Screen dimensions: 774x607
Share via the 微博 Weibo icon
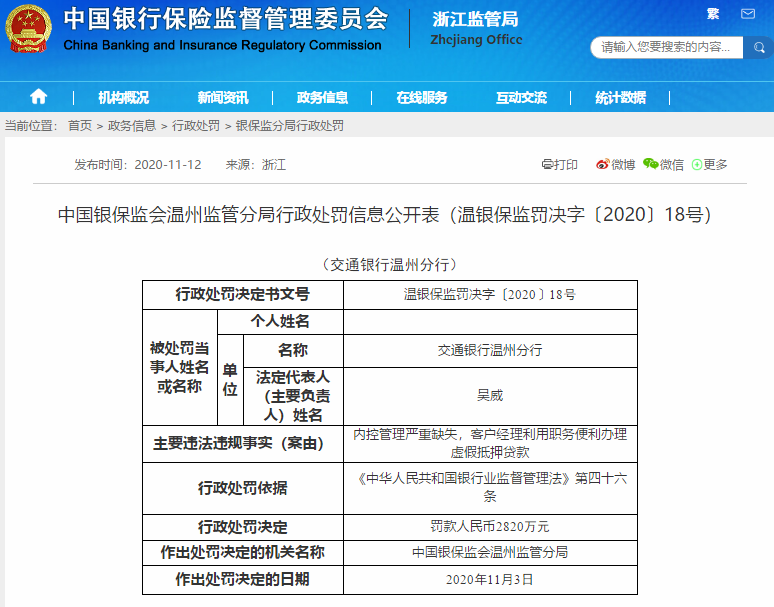(x=615, y=164)
